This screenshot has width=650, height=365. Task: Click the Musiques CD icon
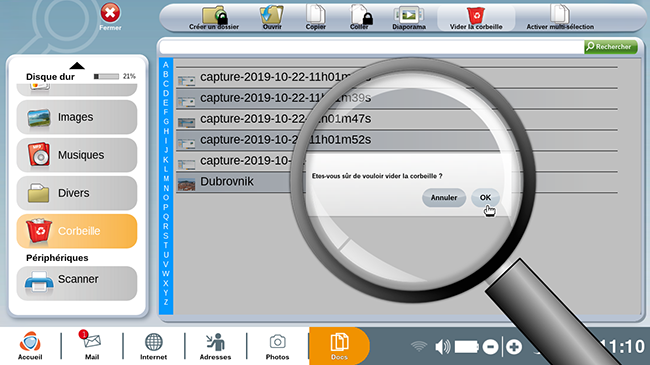(39, 155)
